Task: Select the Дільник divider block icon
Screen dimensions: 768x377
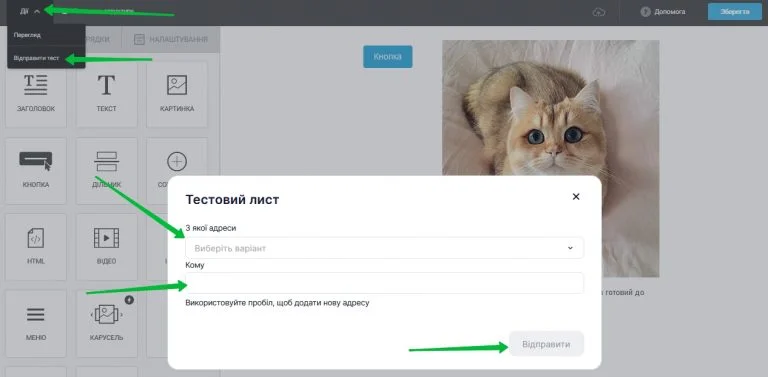Action: [106, 161]
